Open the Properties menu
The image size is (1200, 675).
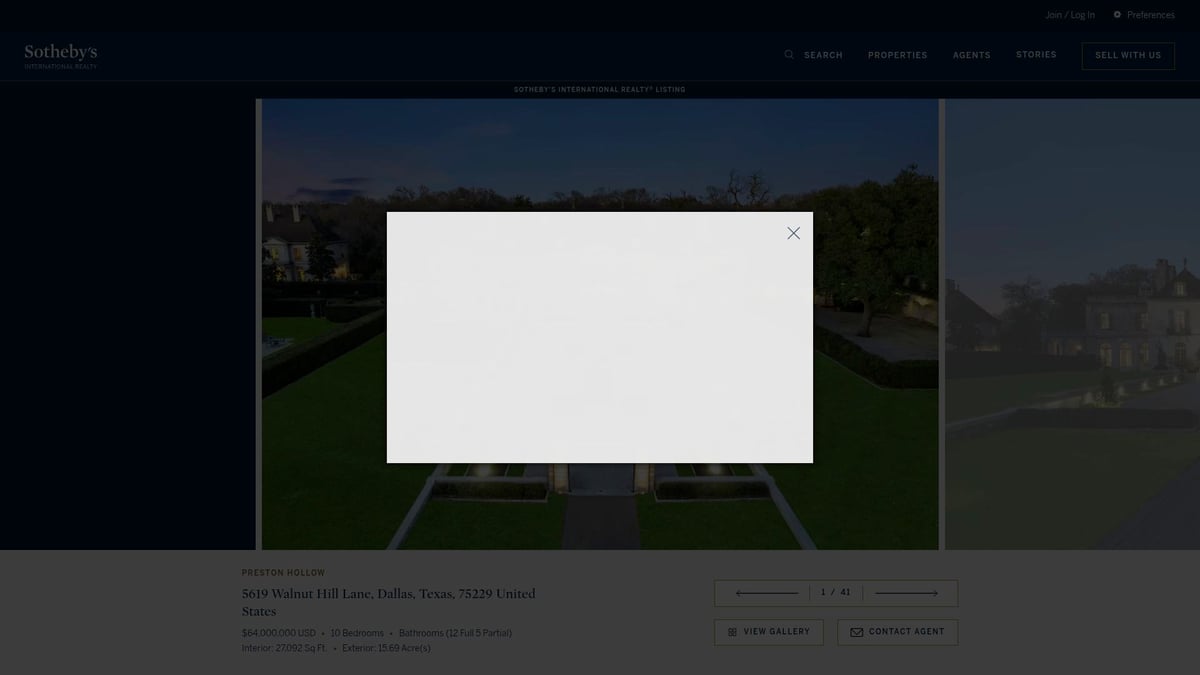click(897, 55)
